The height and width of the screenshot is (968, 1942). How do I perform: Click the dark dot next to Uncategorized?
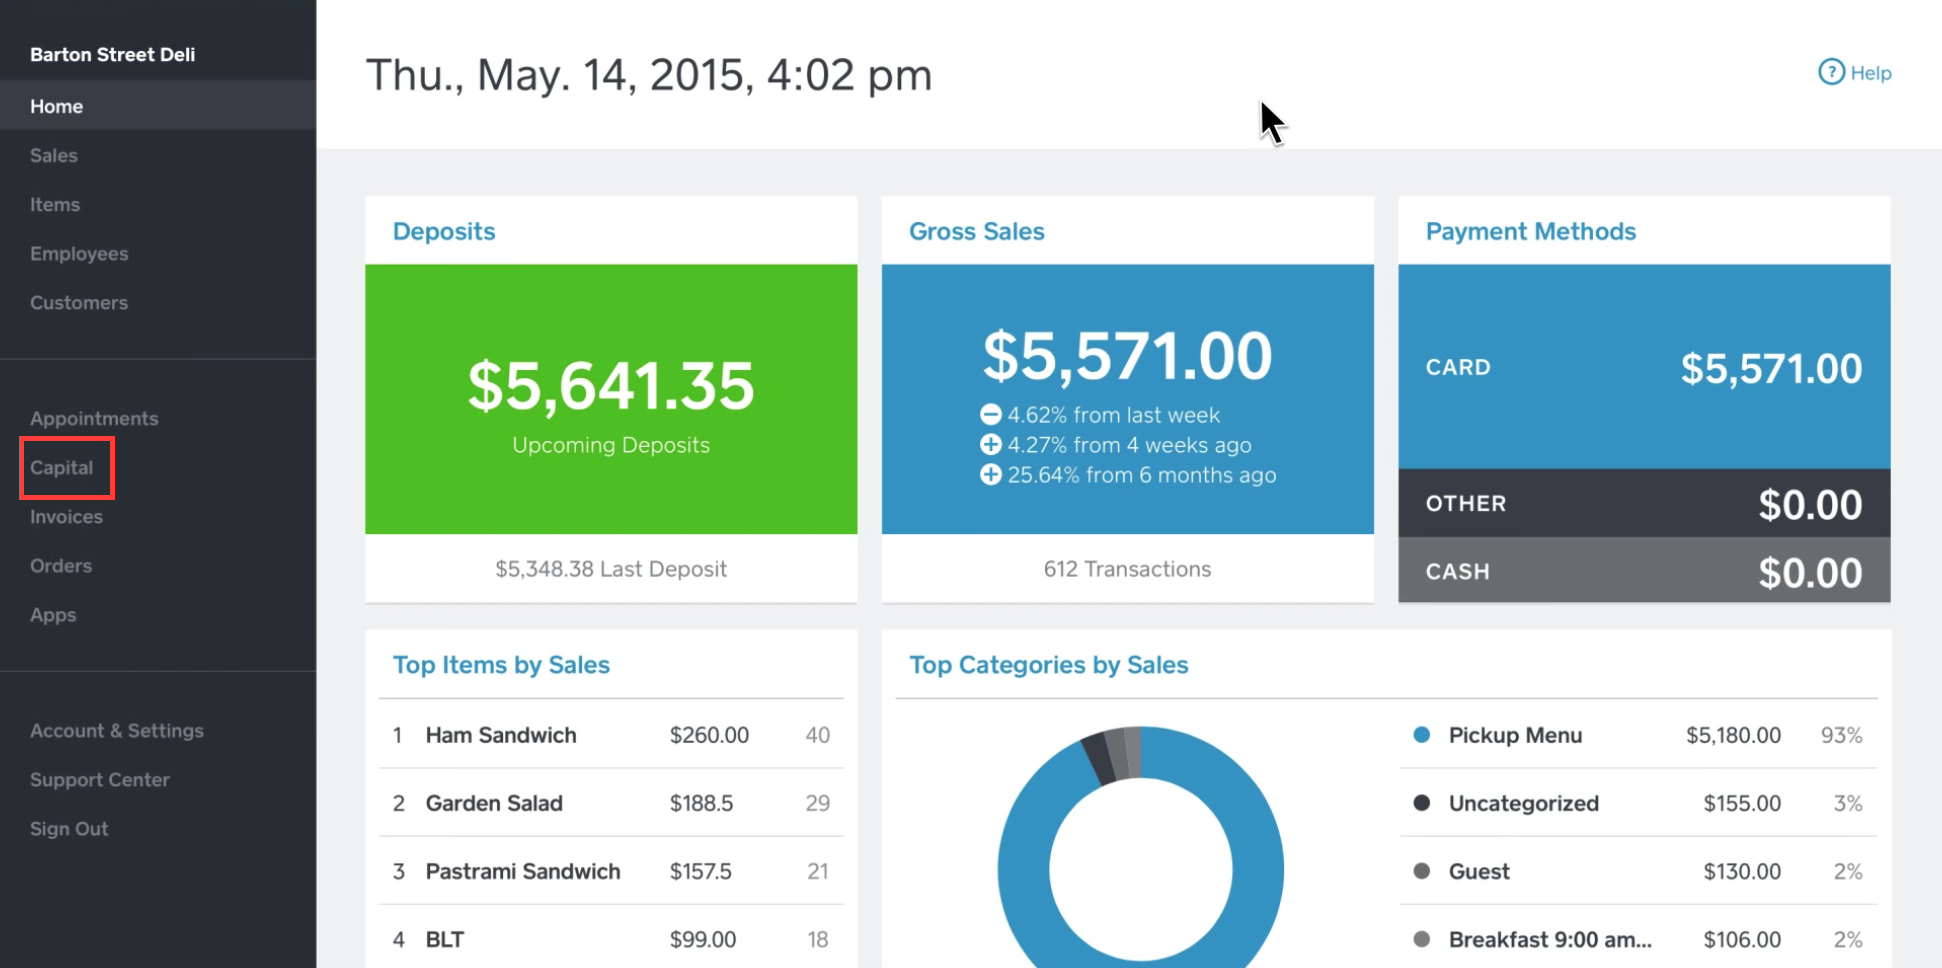(x=1421, y=803)
